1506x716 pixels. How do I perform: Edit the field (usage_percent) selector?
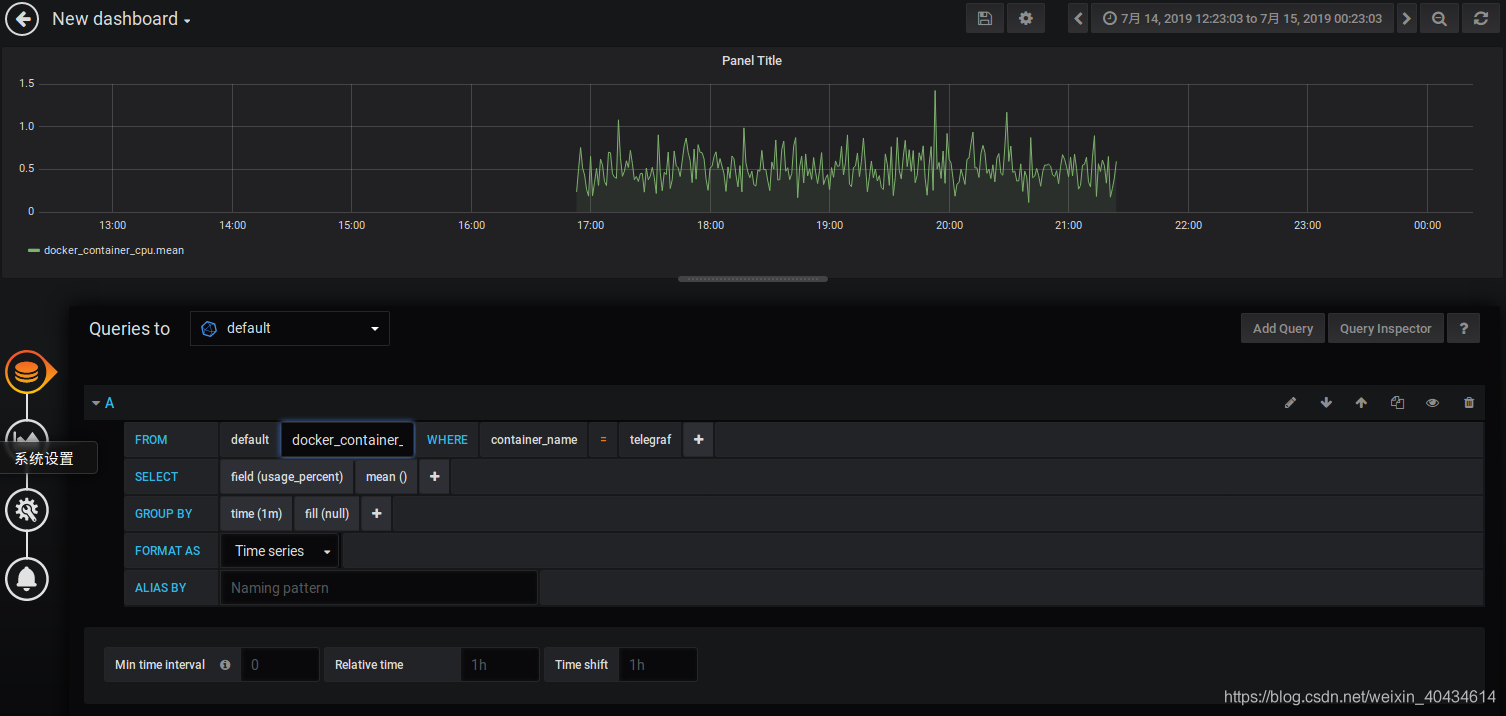(x=287, y=477)
